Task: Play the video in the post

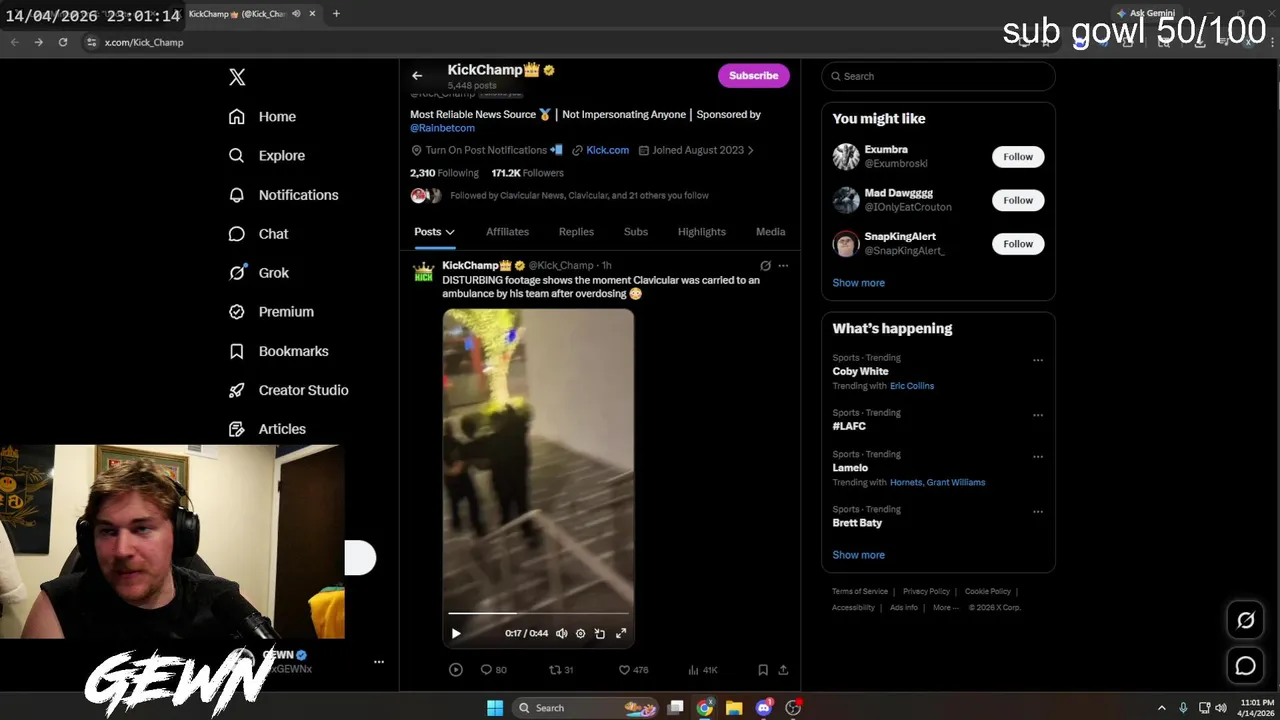Action: 456,633
